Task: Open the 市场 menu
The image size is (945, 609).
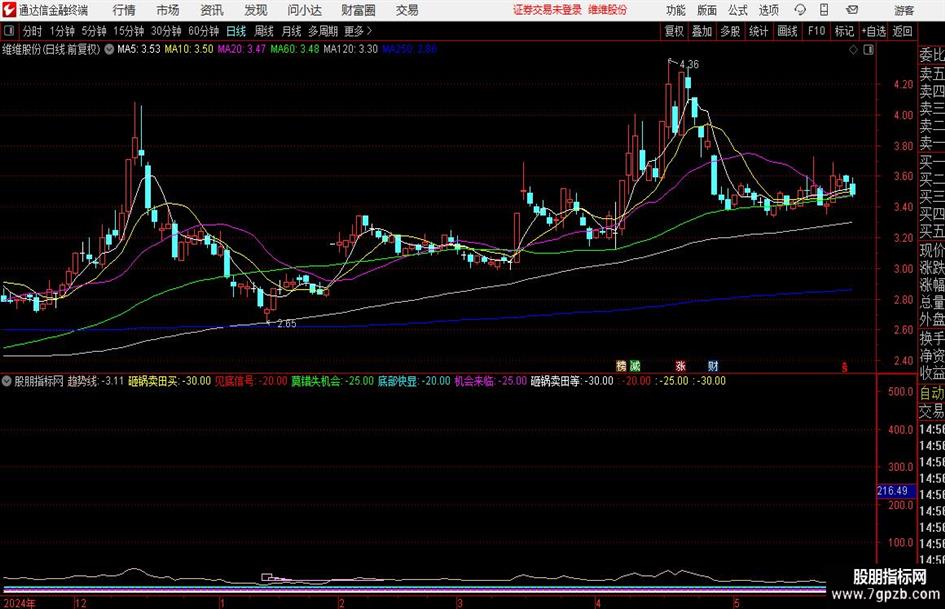Action: click(x=168, y=10)
